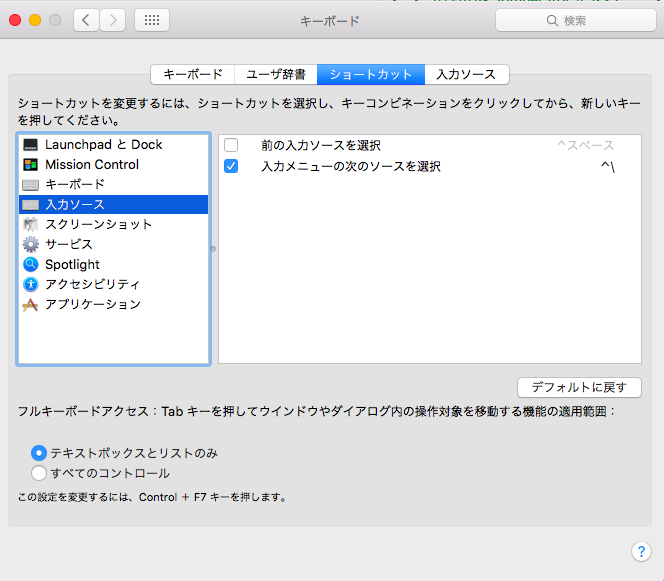Image resolution: width=664 pixels, height=581 pixels.
Task: Click the Spotlight magnifier icon
Action: coord(30,264)
